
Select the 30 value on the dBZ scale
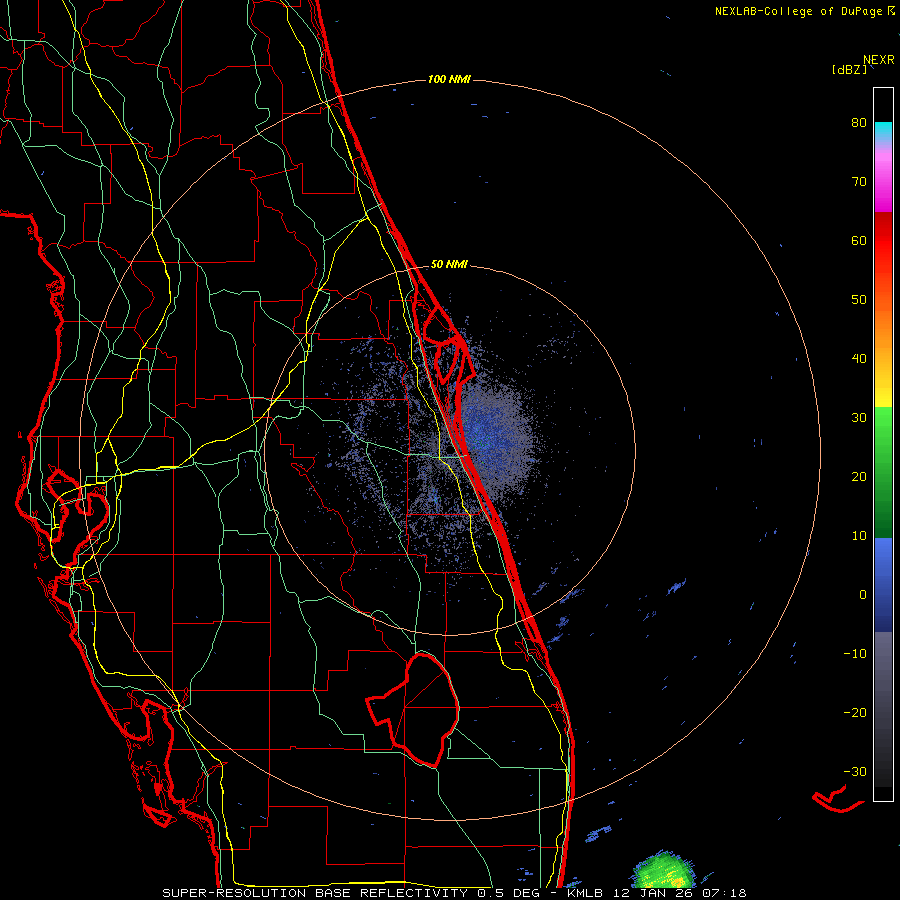click(x=859, y=418)
